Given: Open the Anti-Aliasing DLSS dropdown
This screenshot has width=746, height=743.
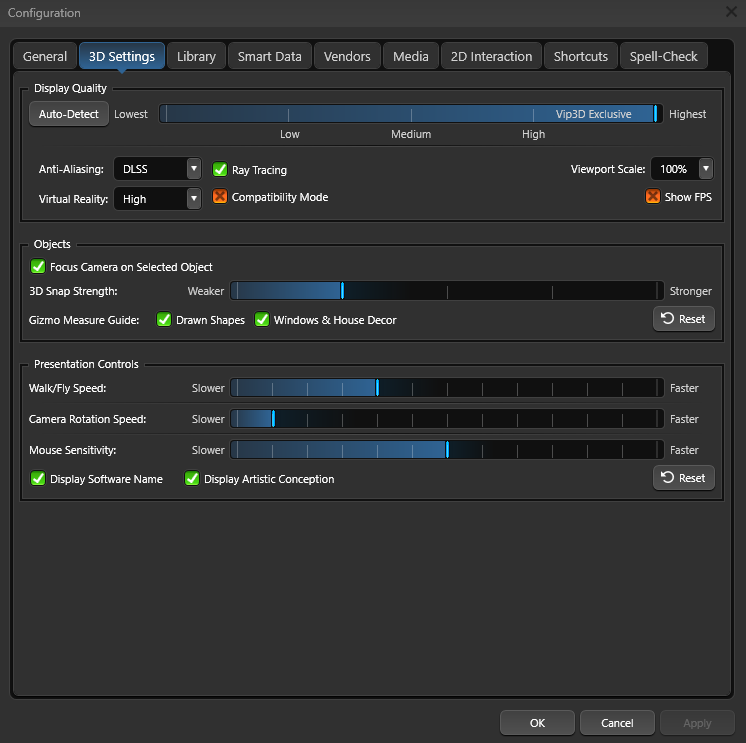Looking at the screenshot, I should 158,169.
